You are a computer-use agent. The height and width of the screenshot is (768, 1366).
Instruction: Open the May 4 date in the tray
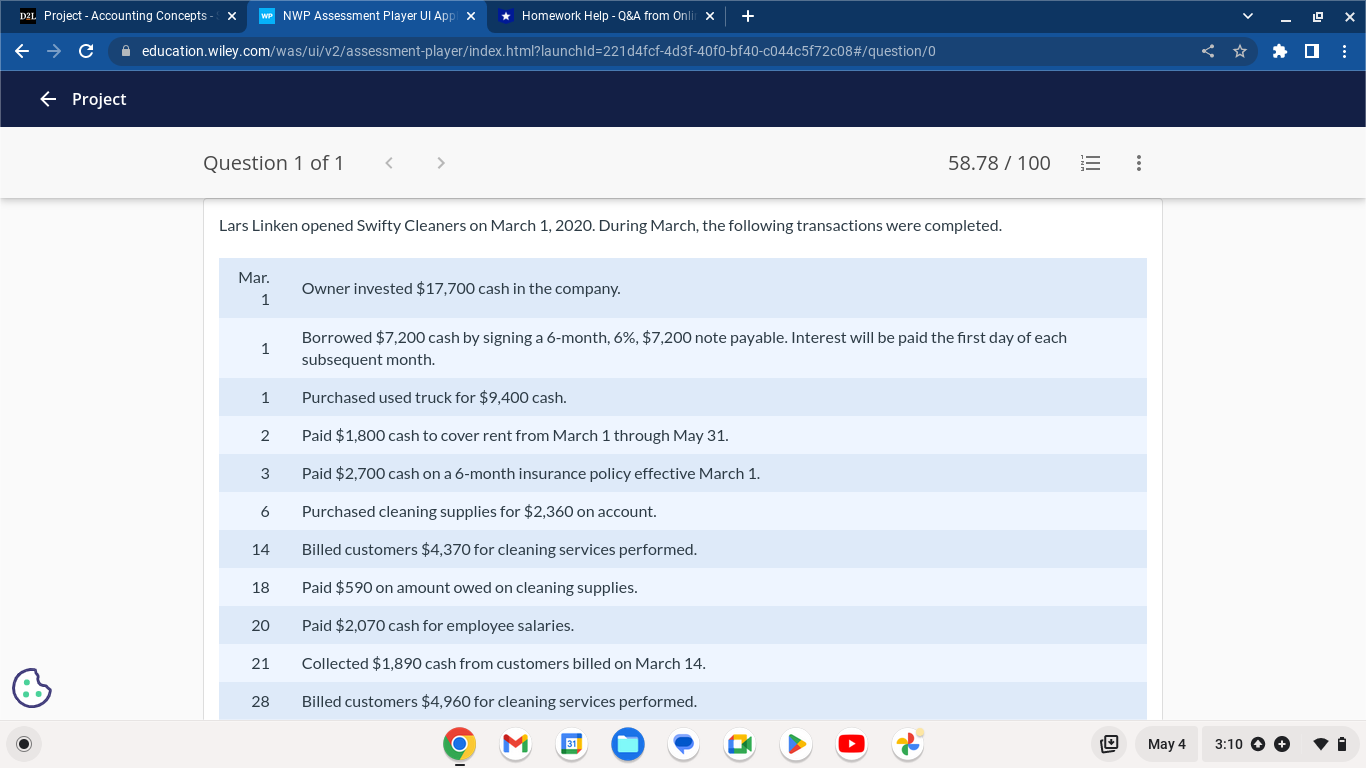click(1166, 744)
